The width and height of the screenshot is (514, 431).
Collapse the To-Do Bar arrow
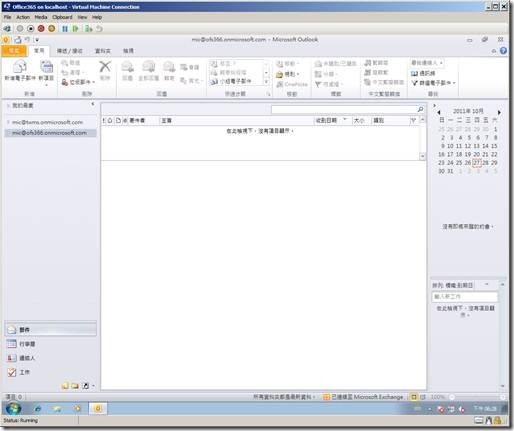(434, 105)
